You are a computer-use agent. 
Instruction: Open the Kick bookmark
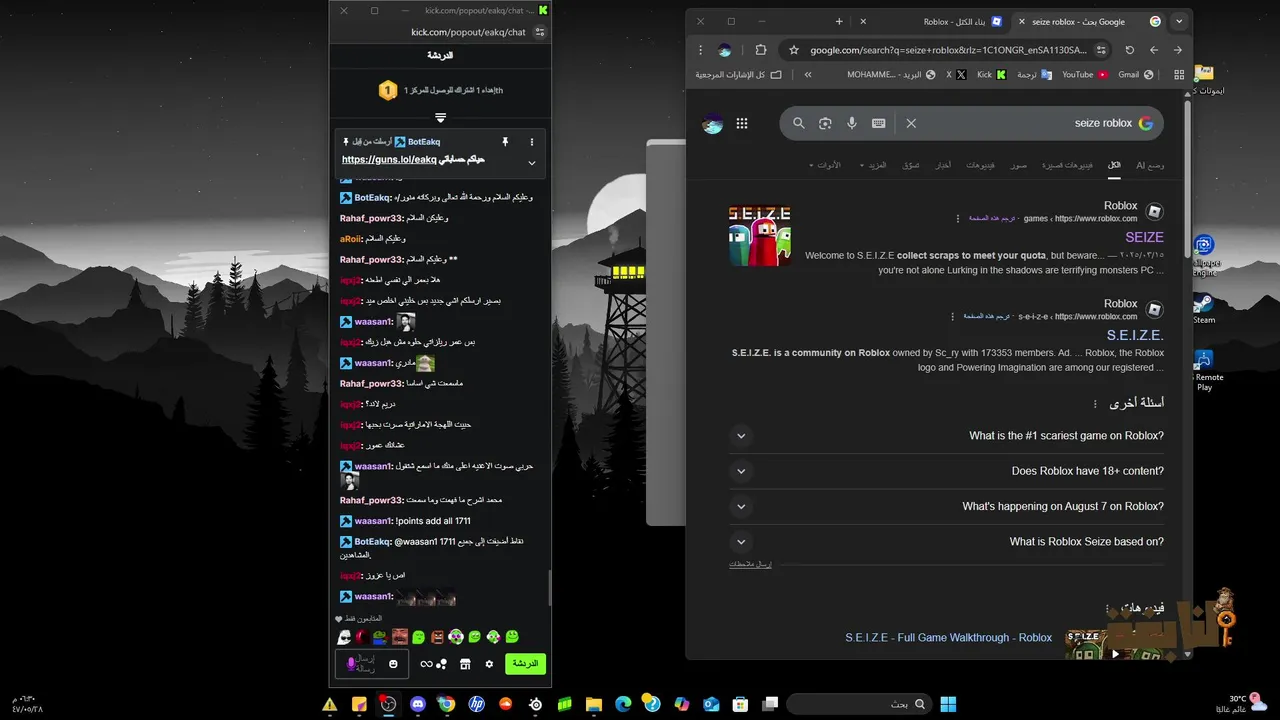992,74
